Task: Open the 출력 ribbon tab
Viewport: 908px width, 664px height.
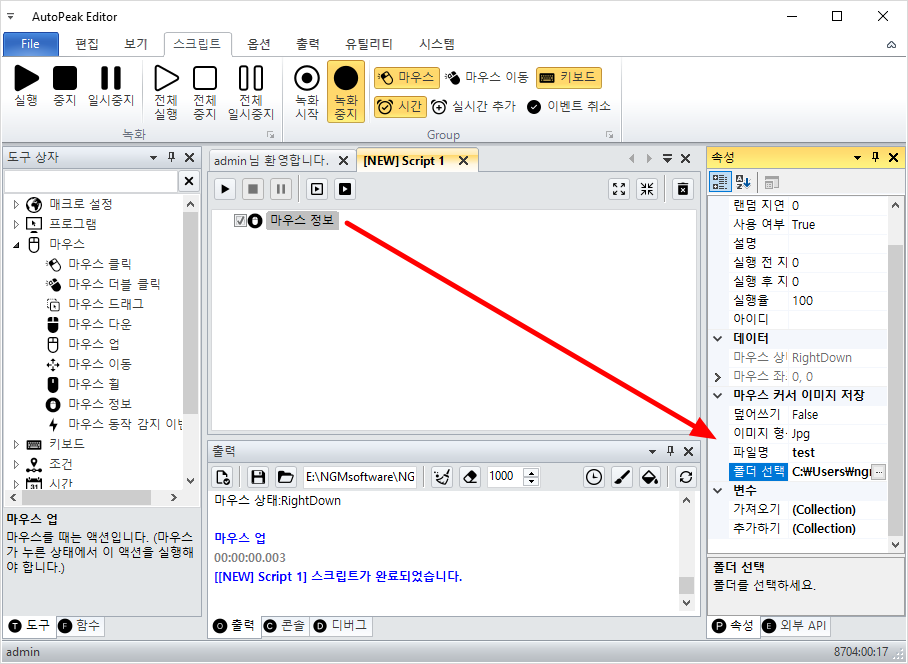Action: point(307,44)
